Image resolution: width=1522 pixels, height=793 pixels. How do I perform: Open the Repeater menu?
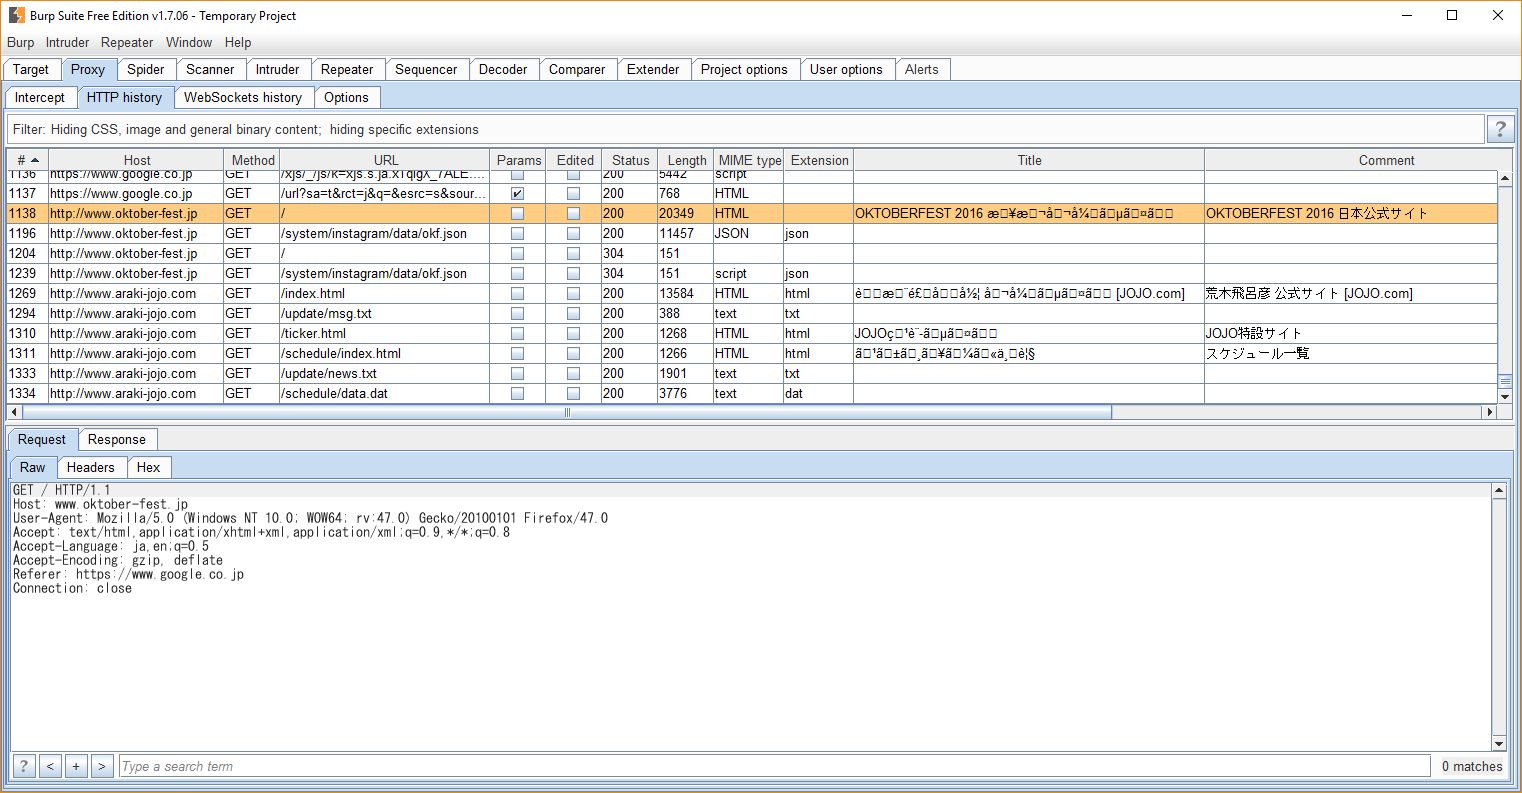coord(127,42)
